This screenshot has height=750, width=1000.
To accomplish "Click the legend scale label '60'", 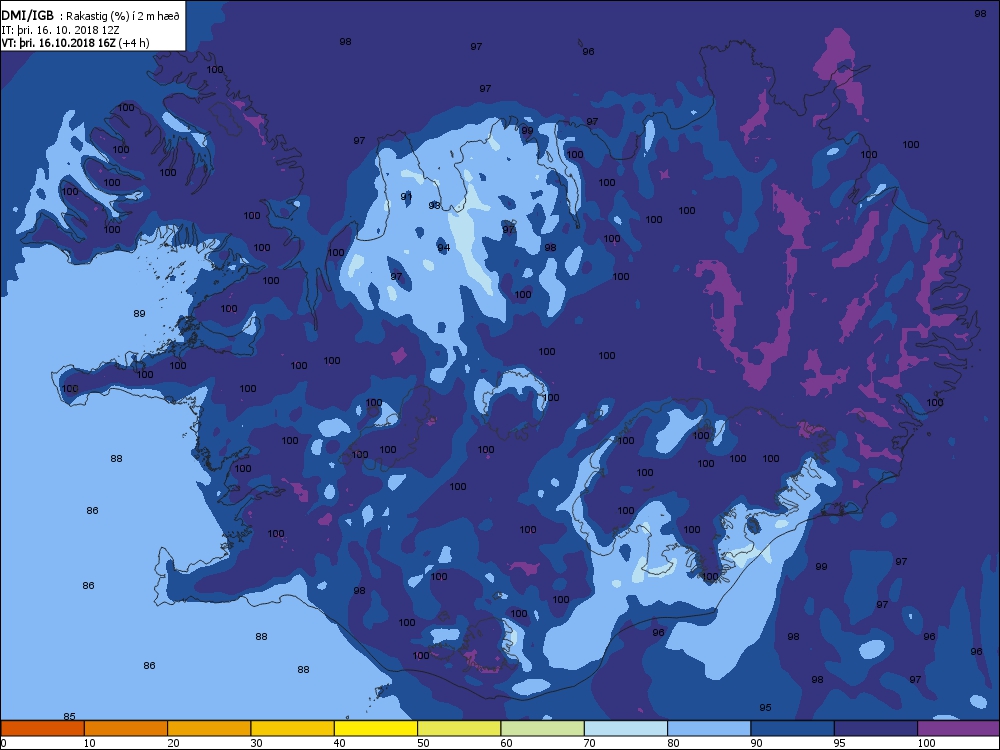I will coord(506,743).
